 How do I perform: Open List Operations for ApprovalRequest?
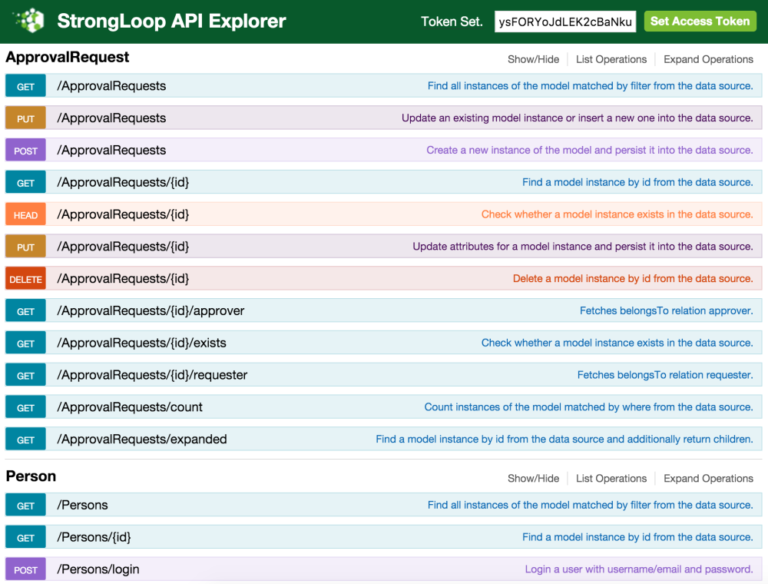(611, 59)
